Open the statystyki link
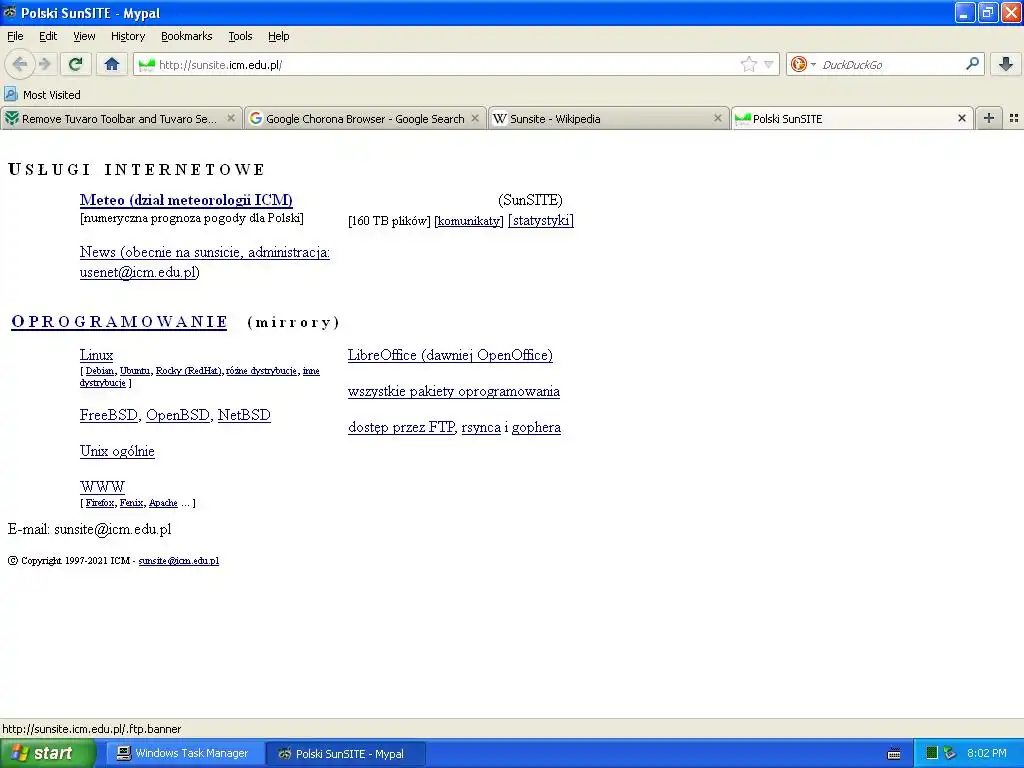This screenshot has height=768, width=1024. [x=541, y=220]
